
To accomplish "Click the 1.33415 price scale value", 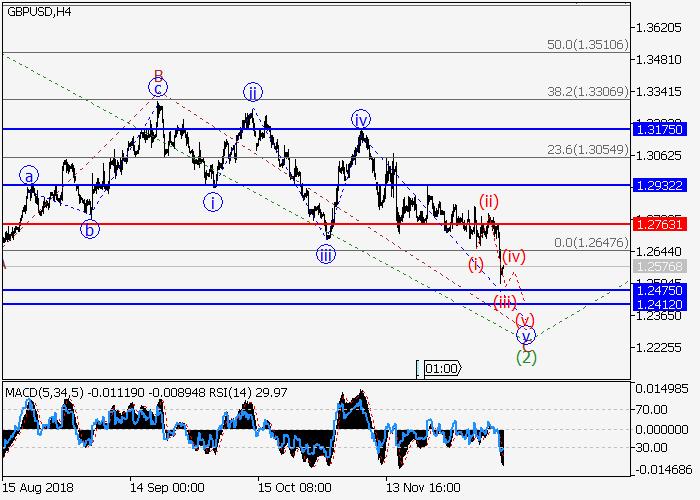I will point(659,92).
